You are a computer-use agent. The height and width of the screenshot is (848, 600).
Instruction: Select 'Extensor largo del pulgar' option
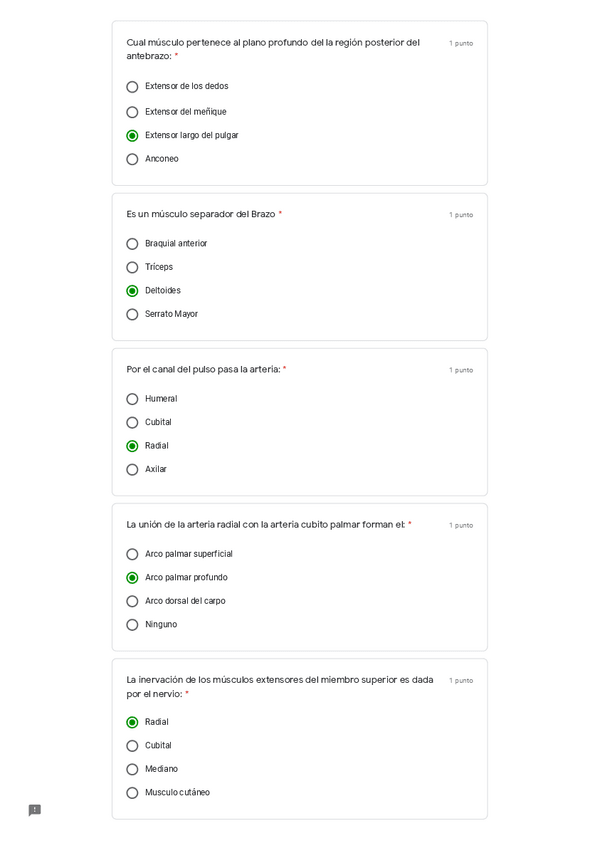pyautogui.click(x=132, y=136)
